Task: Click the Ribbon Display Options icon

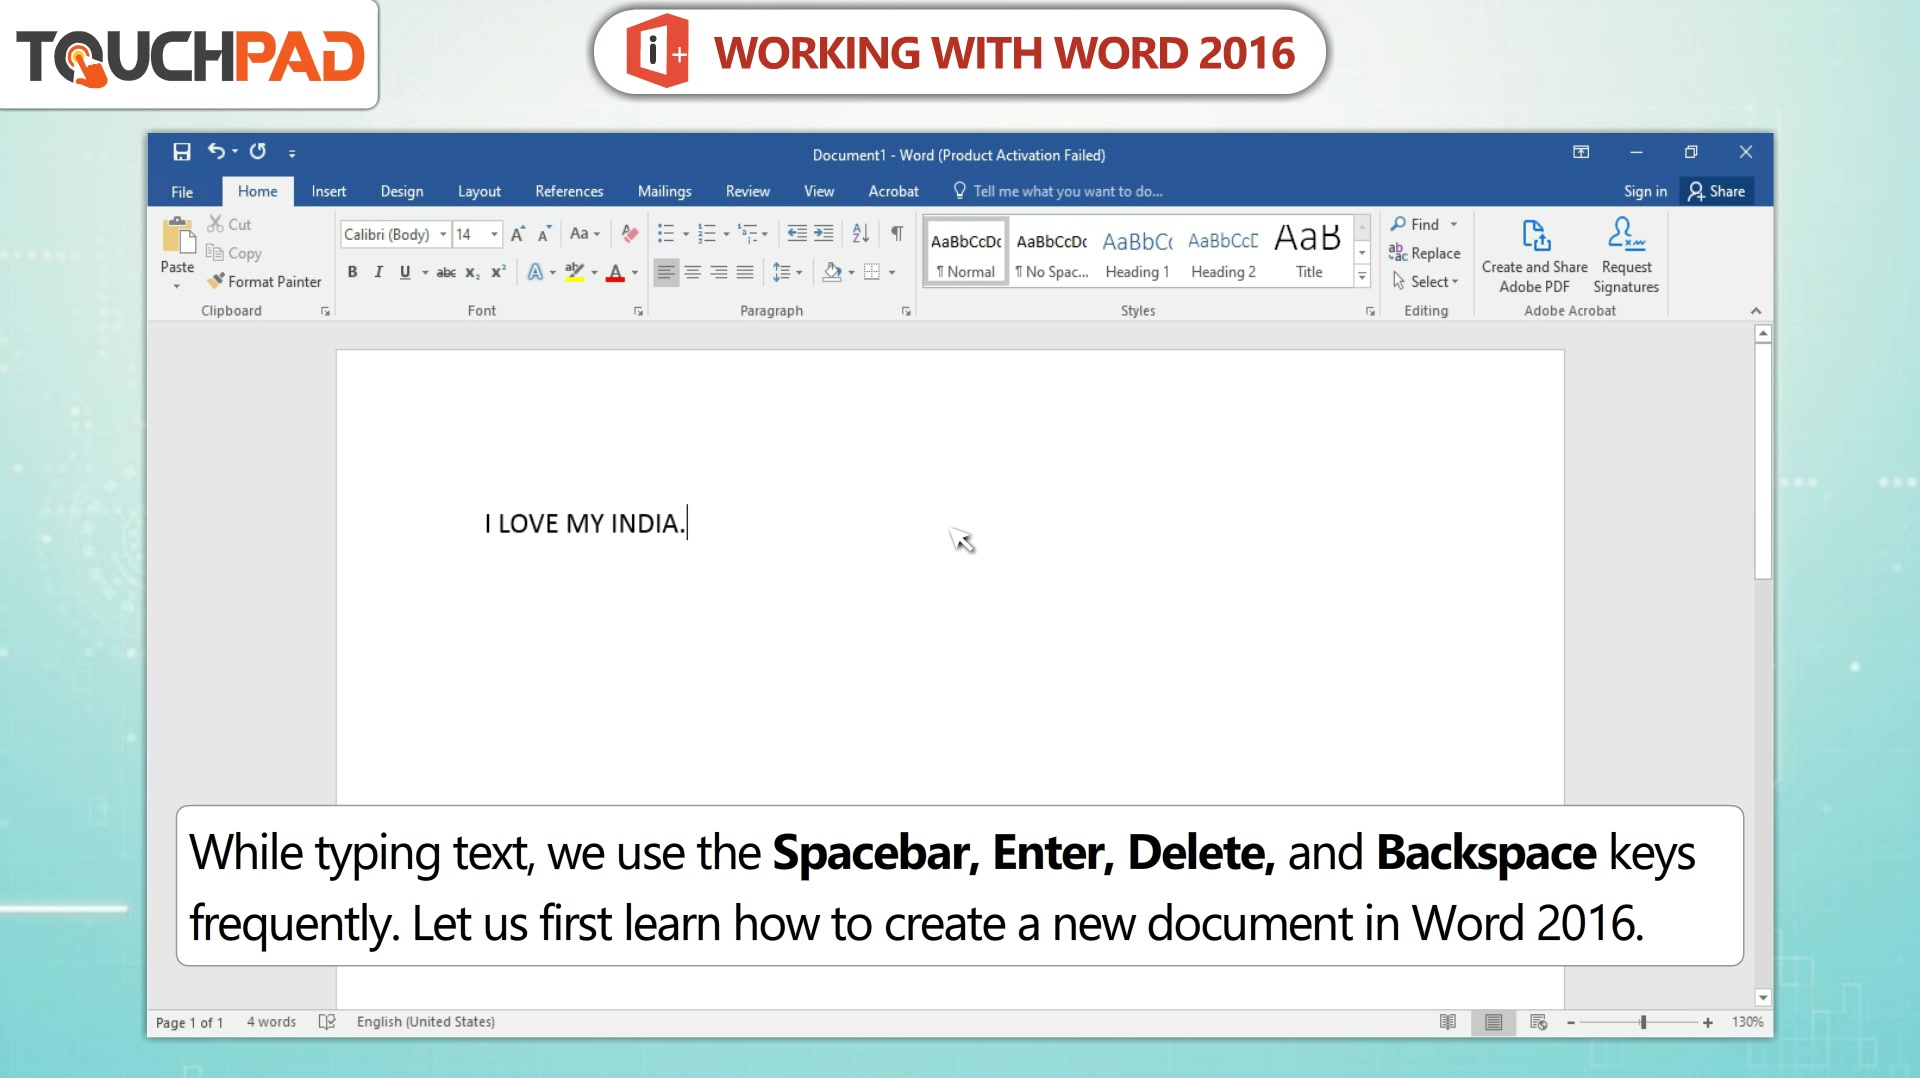Action: (1581, 152)
